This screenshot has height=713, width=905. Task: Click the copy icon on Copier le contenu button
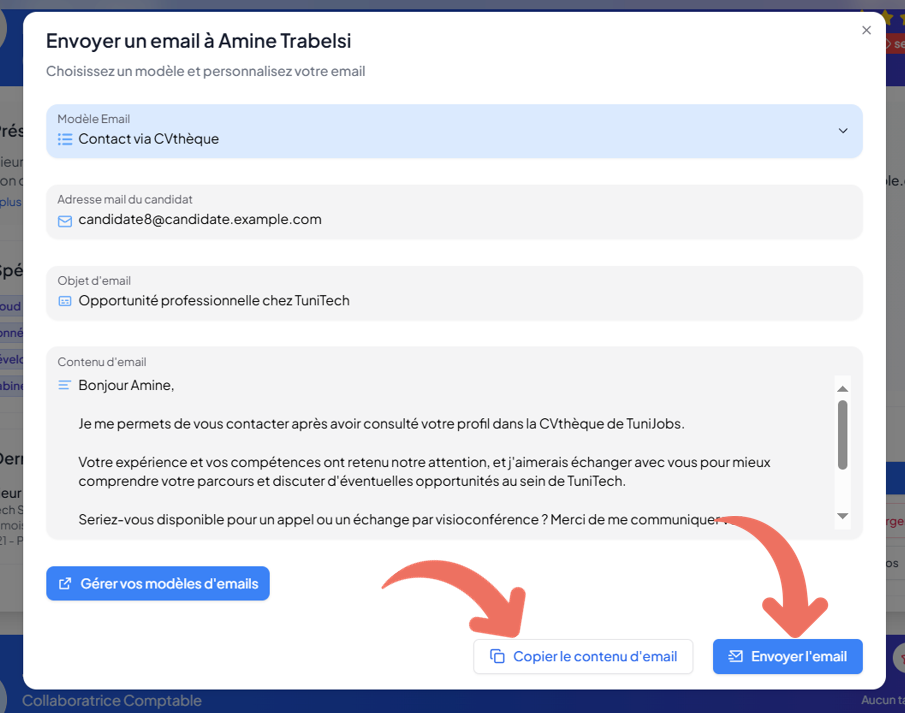[497, 657]
